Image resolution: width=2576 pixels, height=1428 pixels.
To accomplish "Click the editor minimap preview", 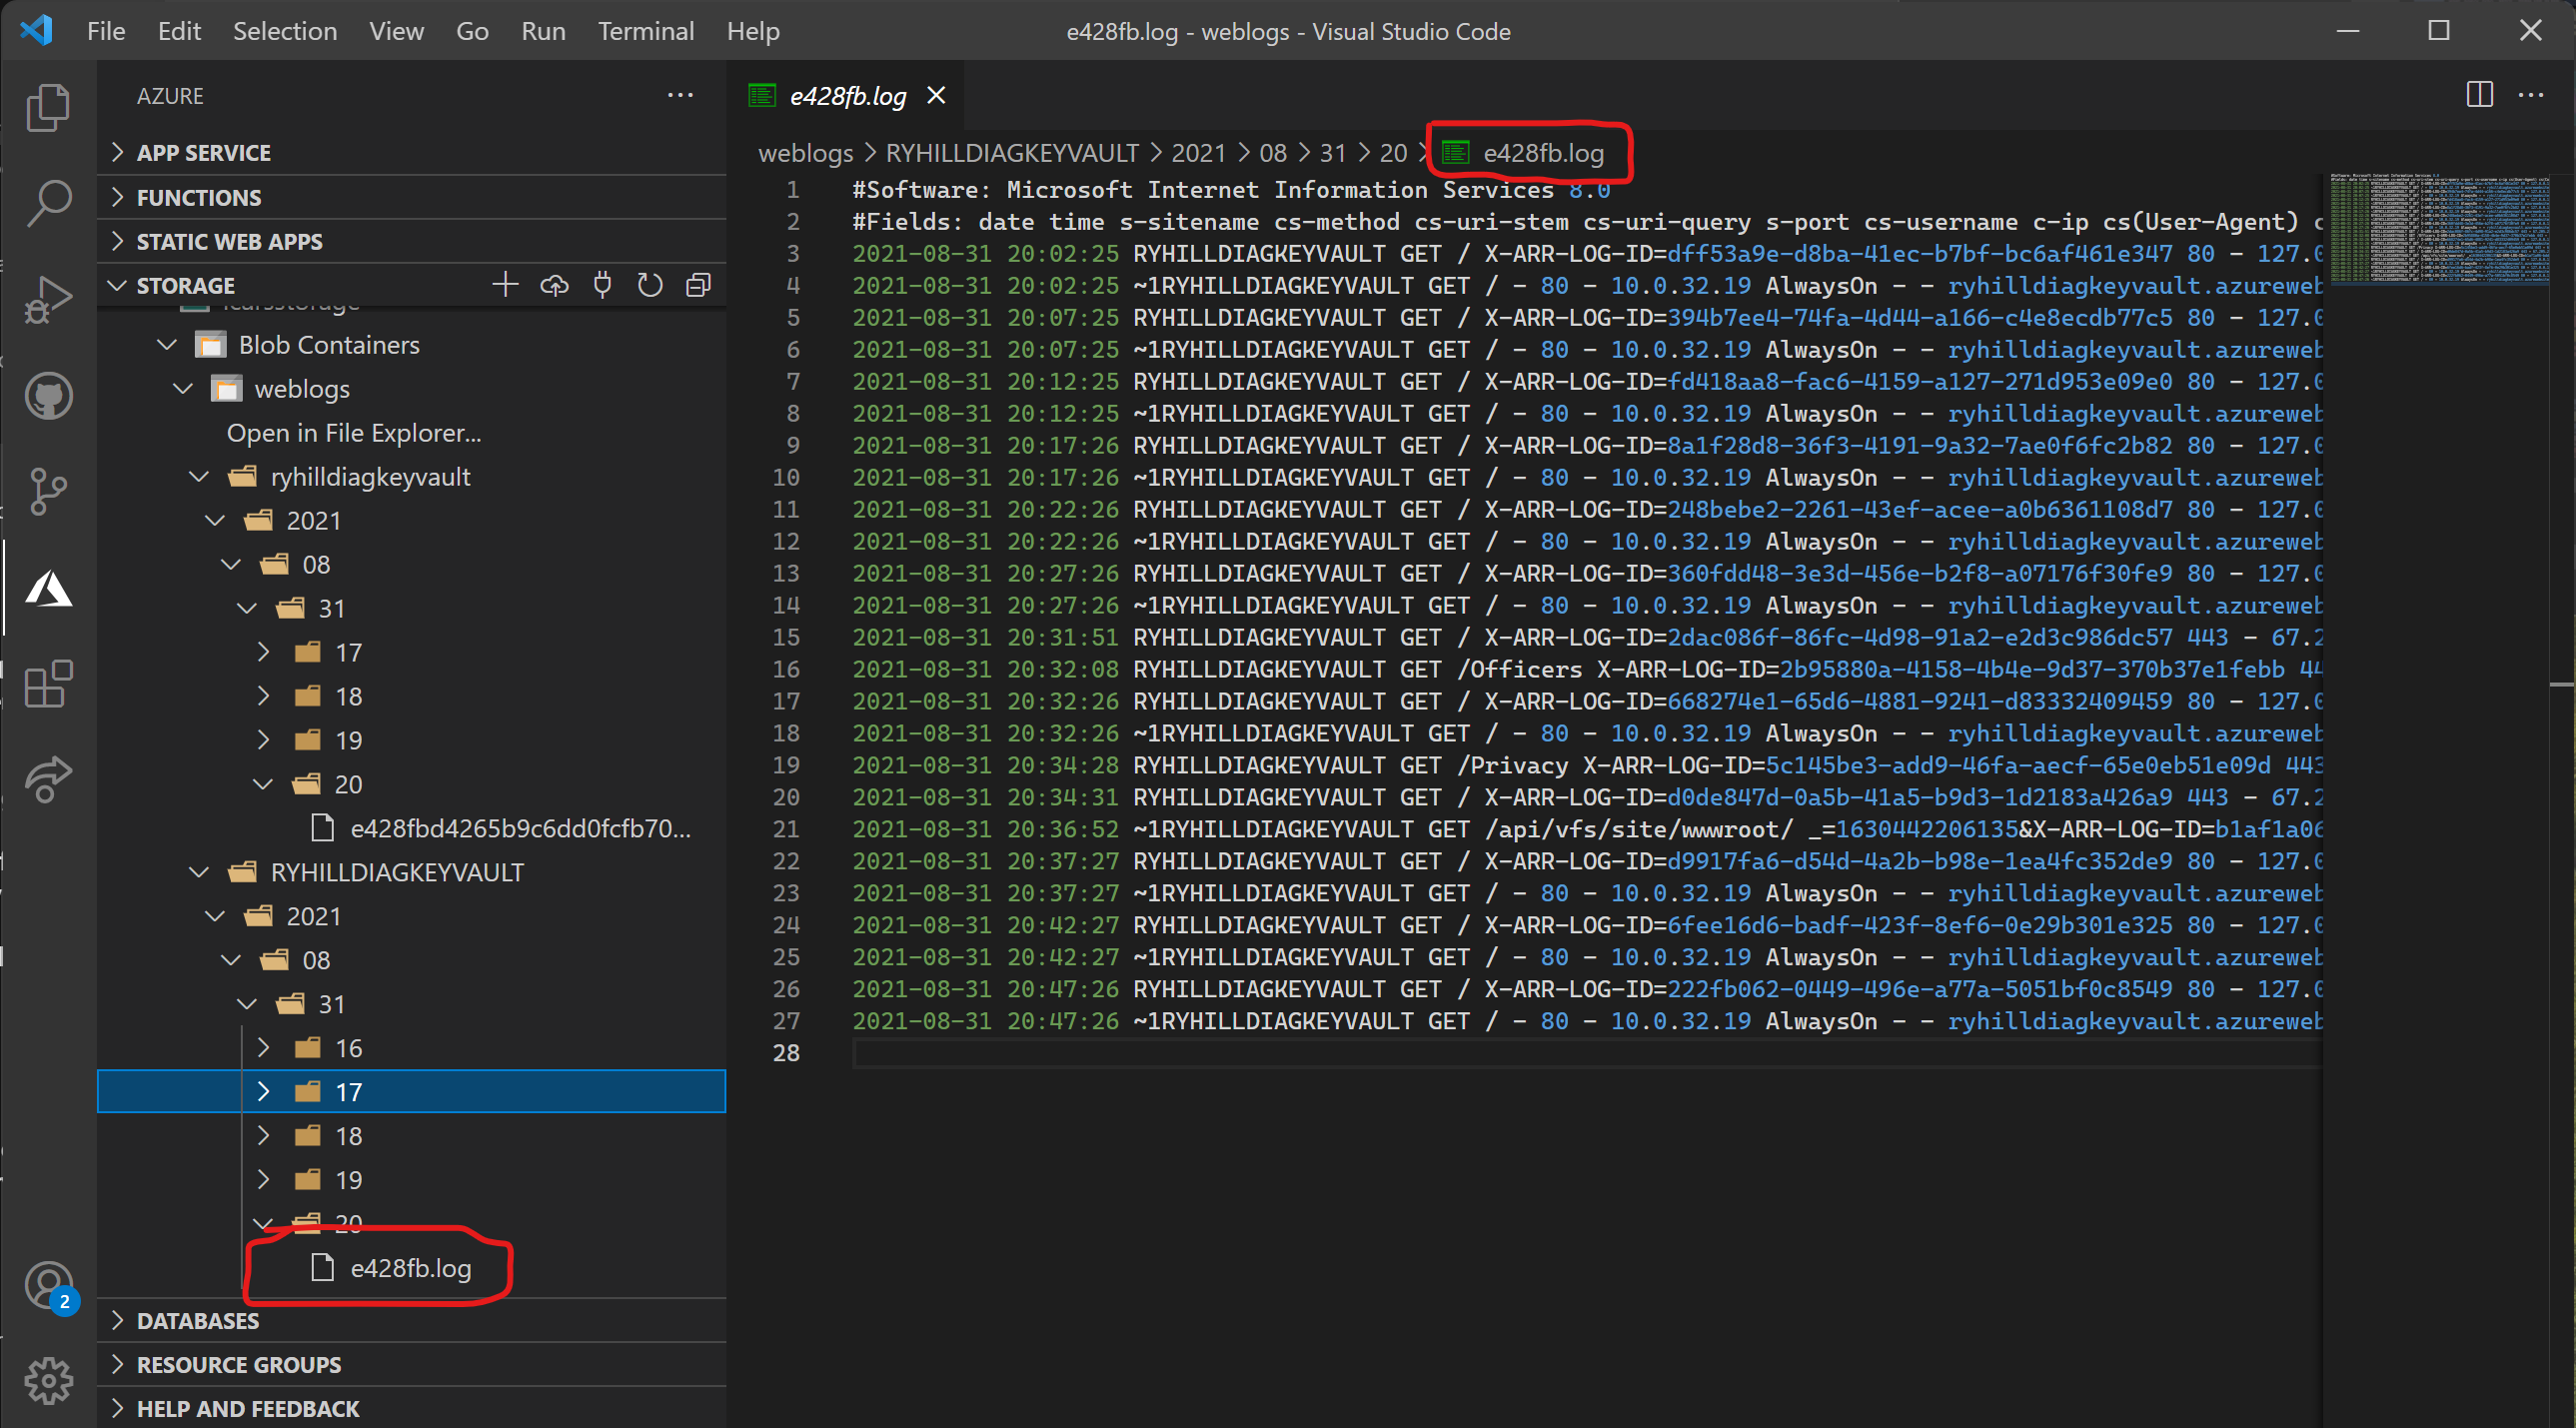I will tap(2439, 229).
